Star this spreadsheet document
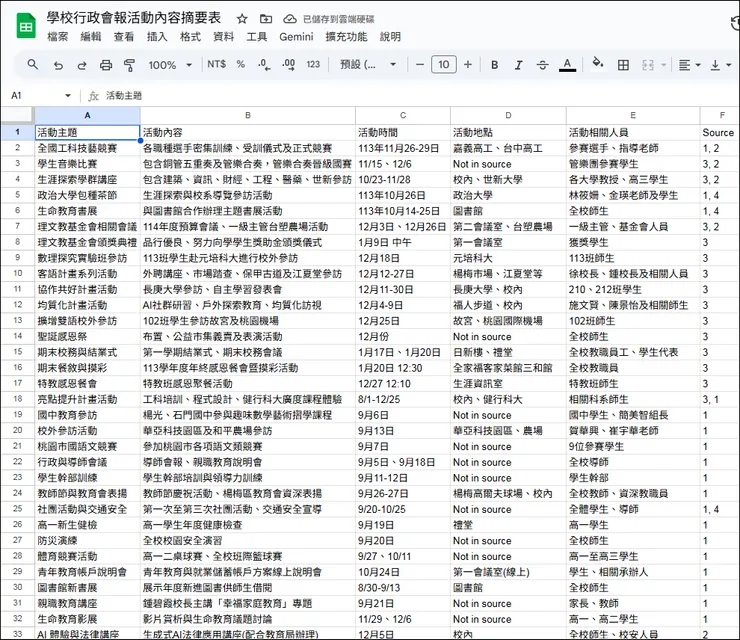This screenshot has width=740, height=640. (242, 19)
